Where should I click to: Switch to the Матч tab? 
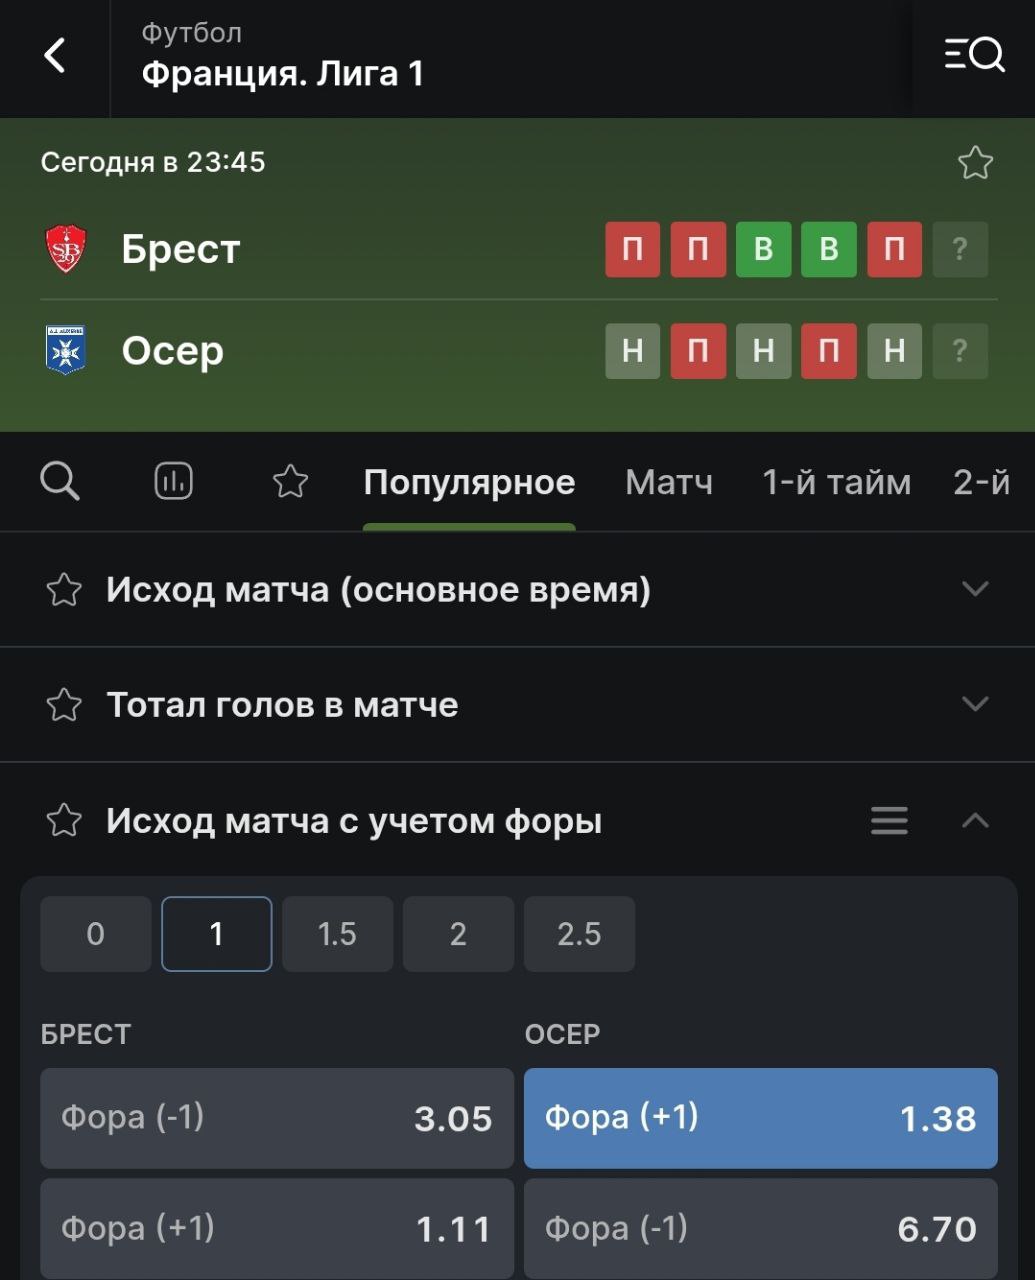(669, 483)
